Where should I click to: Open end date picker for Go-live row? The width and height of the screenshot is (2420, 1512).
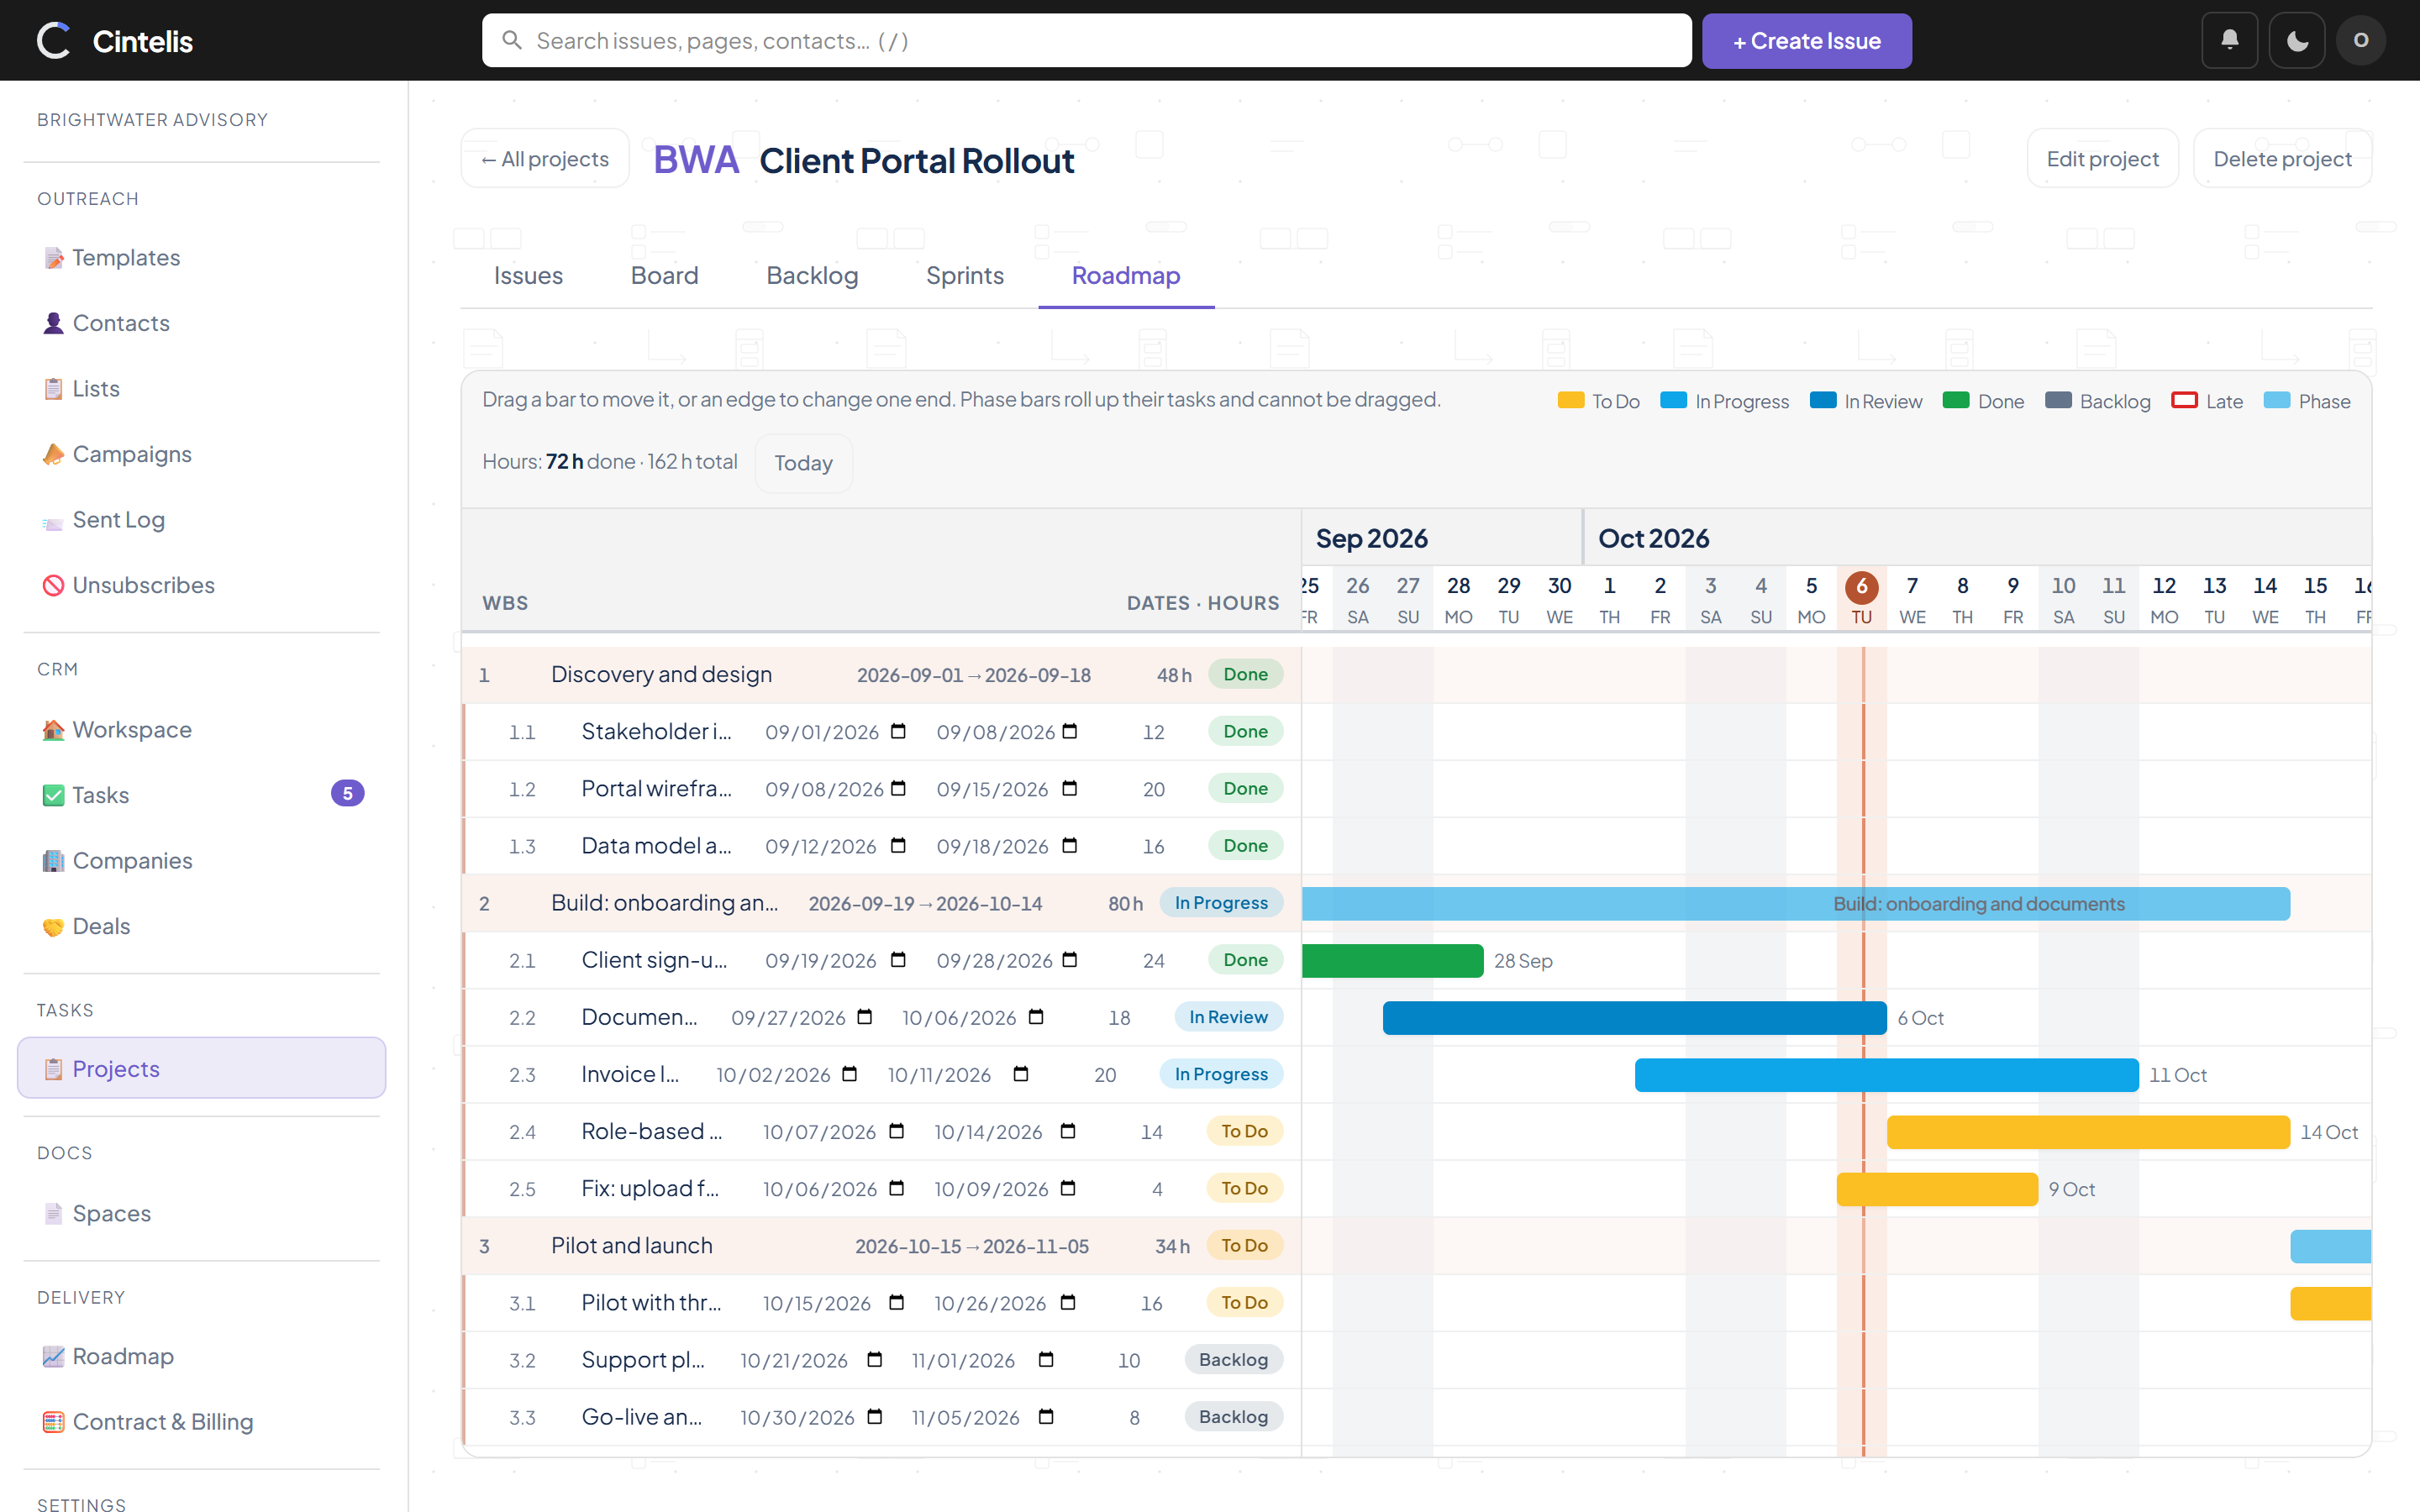1046,1417
